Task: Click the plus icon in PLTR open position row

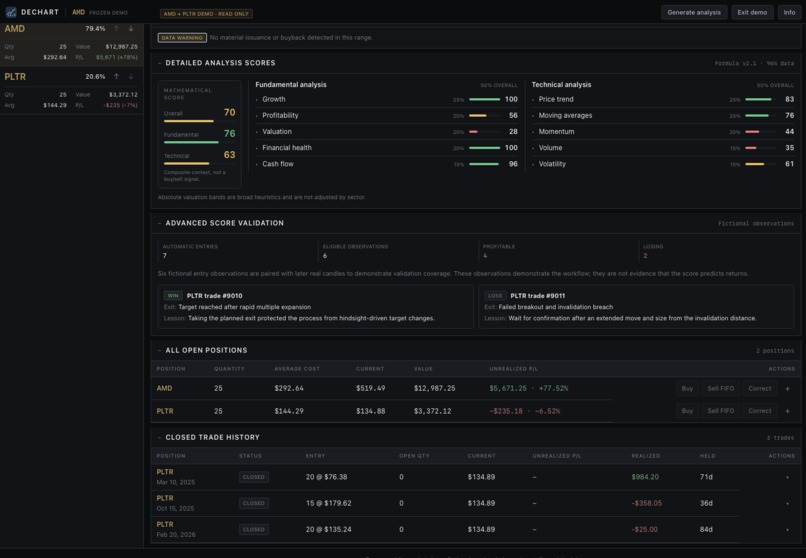Action: click(787, 411)
